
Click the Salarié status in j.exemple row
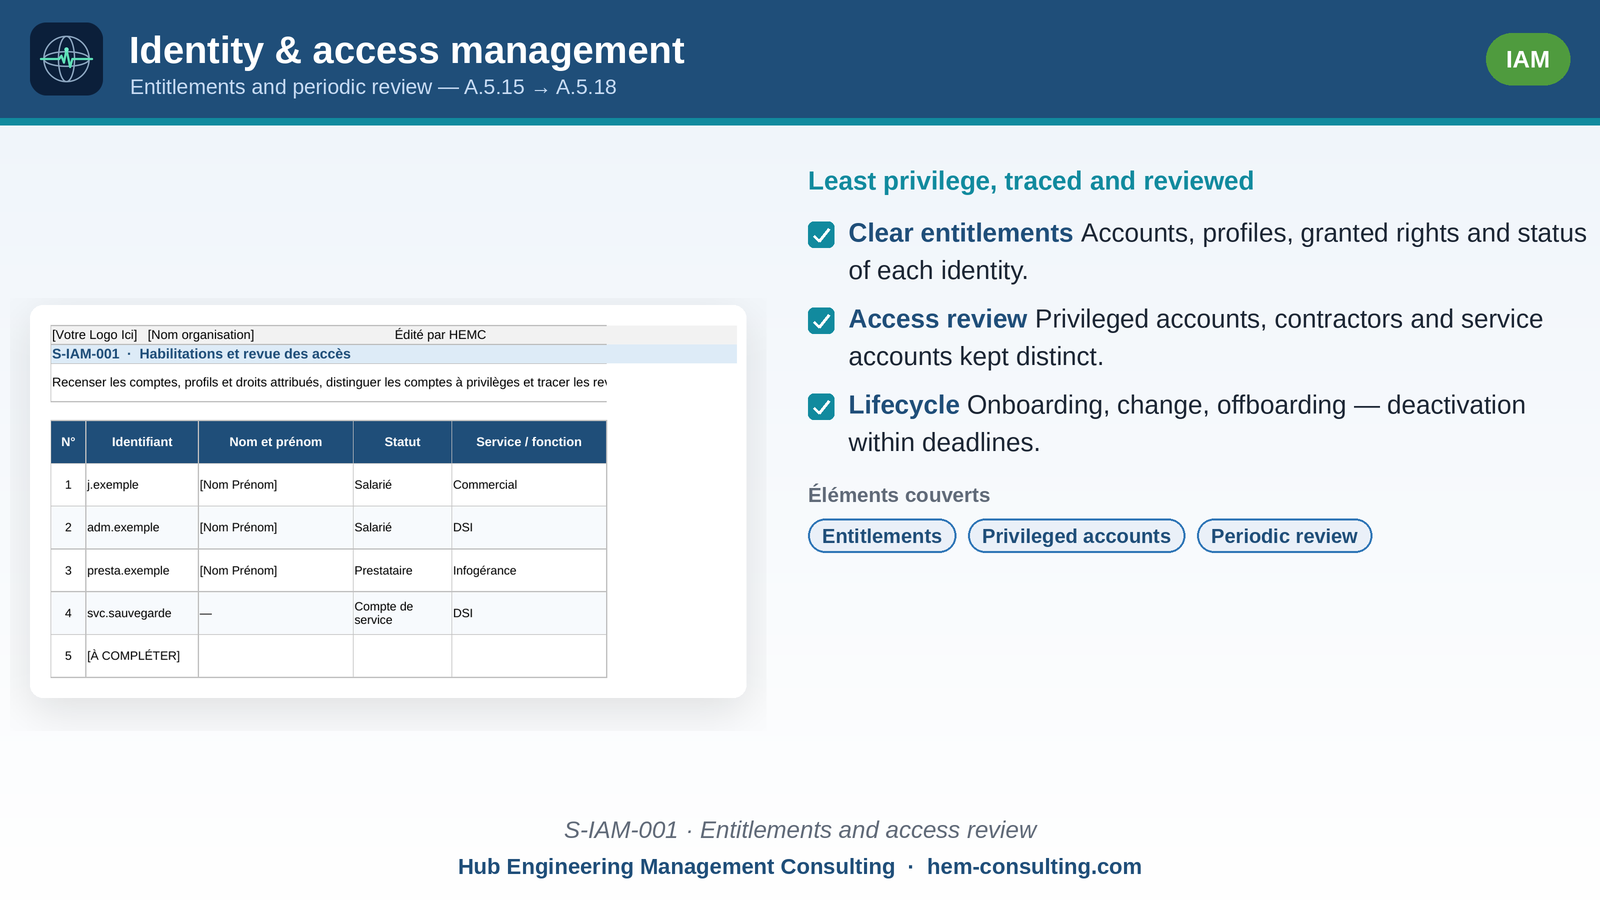(x=402, y=485)
